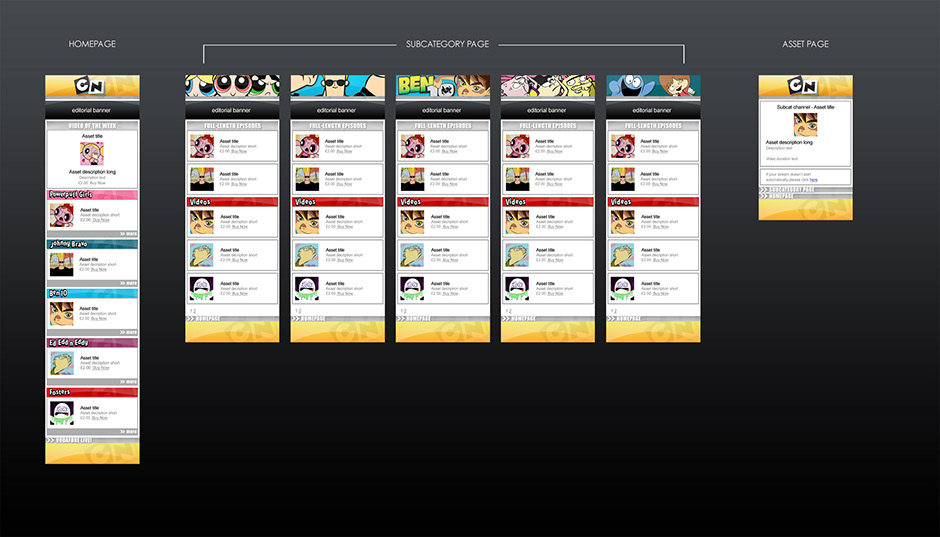Image resolution: width=940 pixels, height=537 pixels.
Task: Click the Ed Edd n Eddy section header on Homepage
Action: [x=92, y=342]
